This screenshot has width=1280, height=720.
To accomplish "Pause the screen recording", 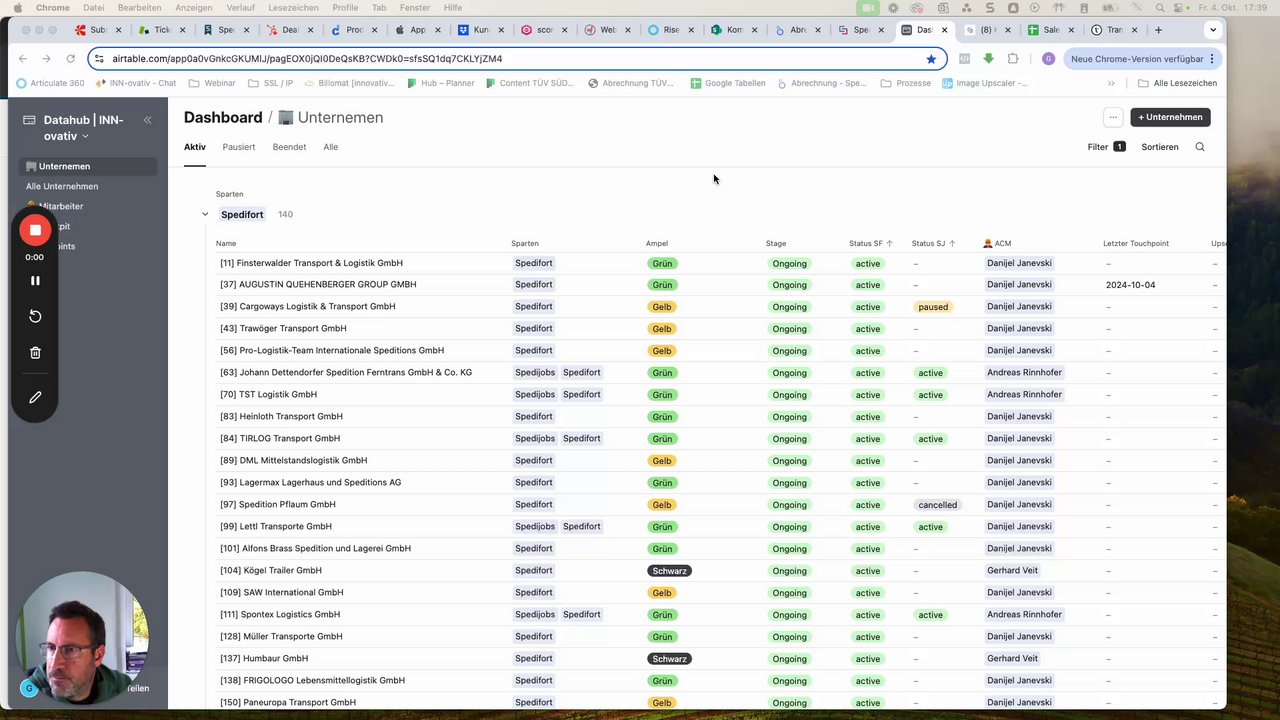I will 35,281.
